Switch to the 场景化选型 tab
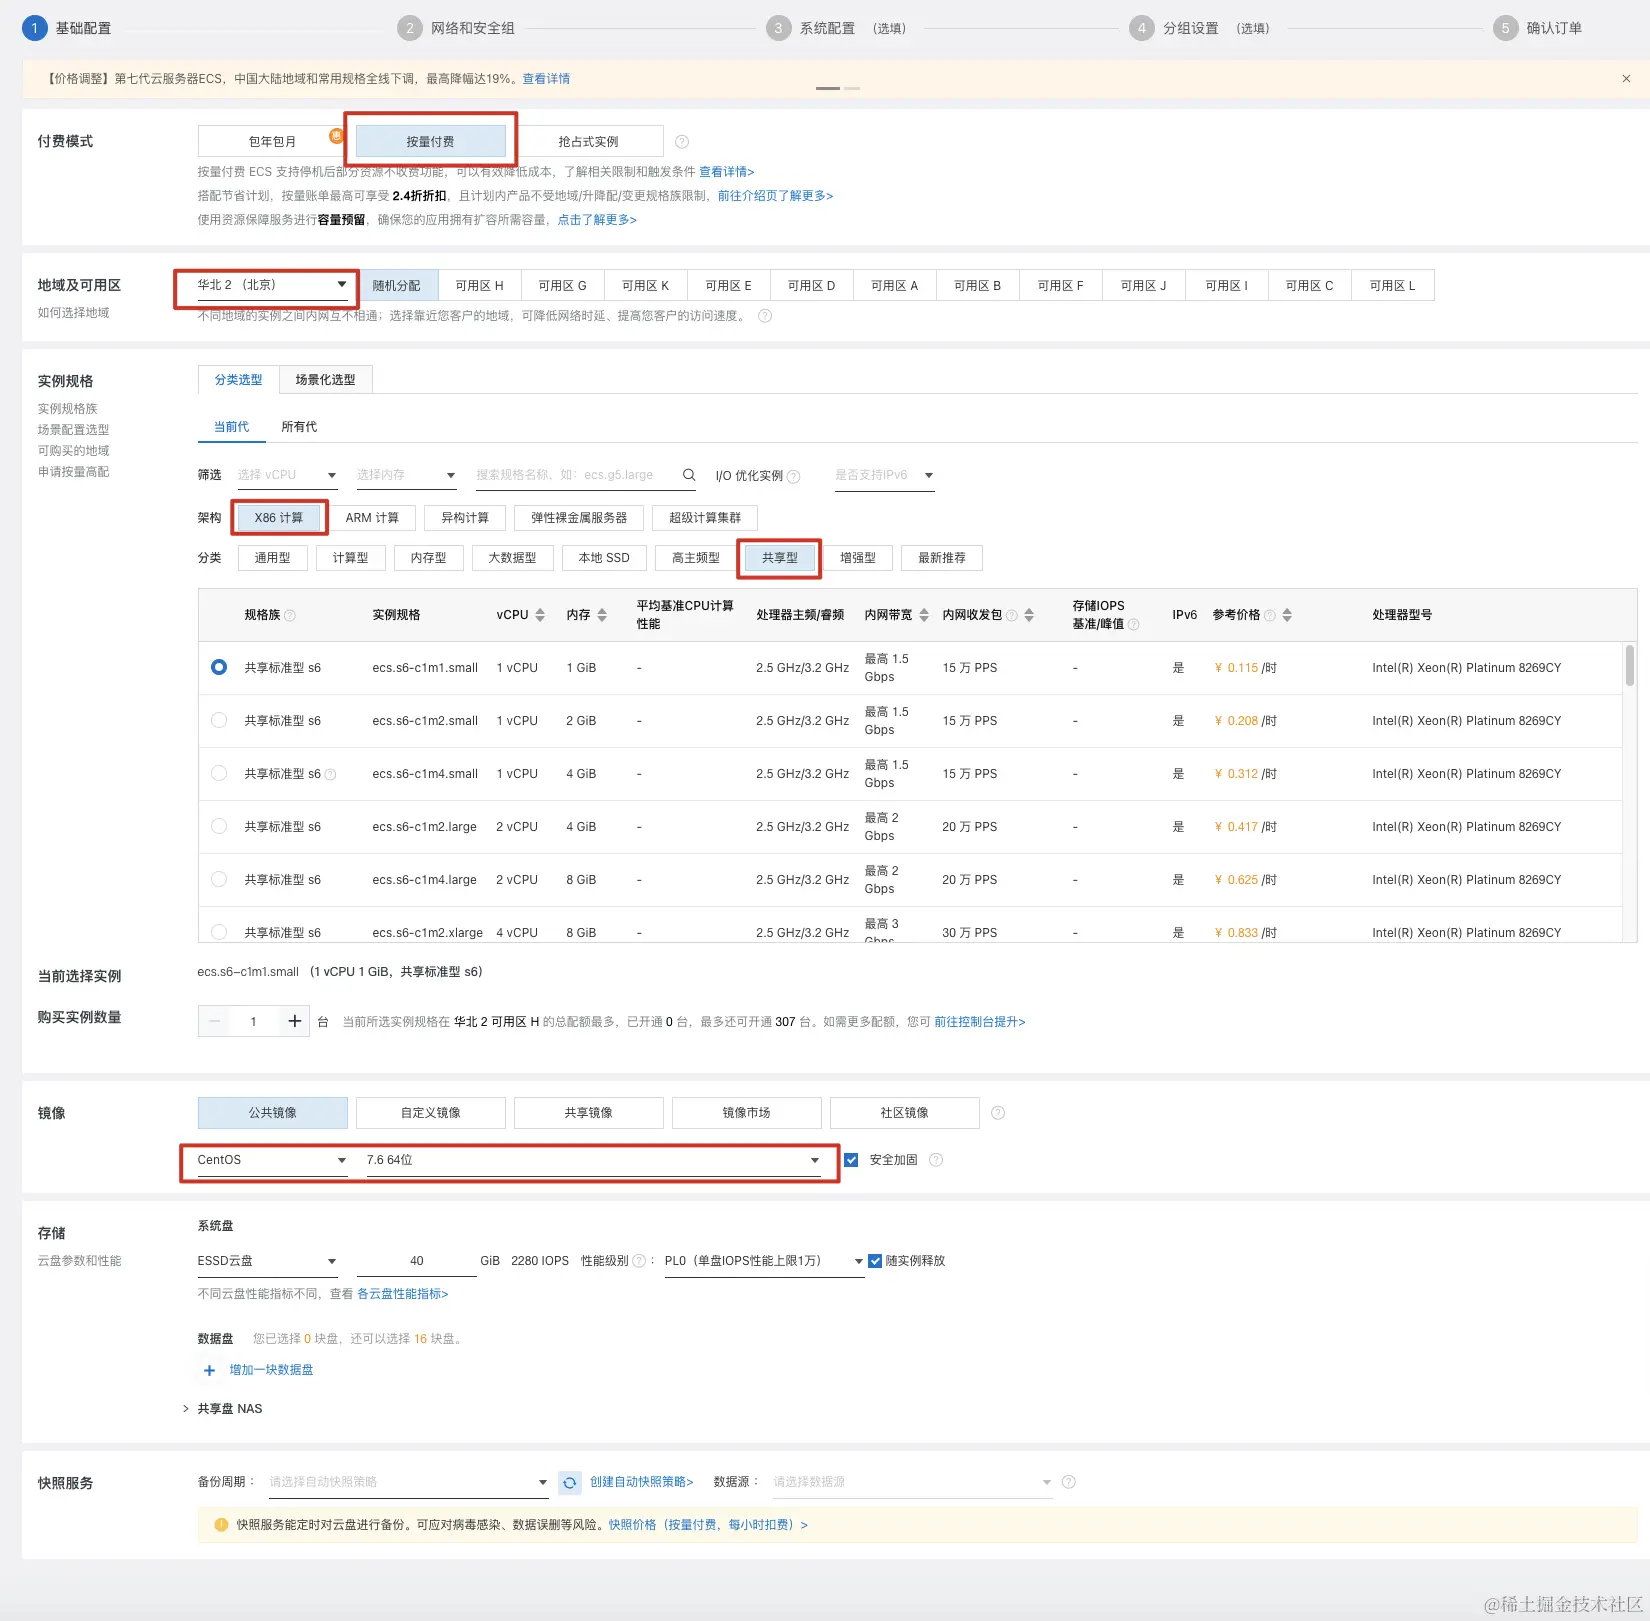Viewport: 1650px width, 1621px height. point(325,380)
